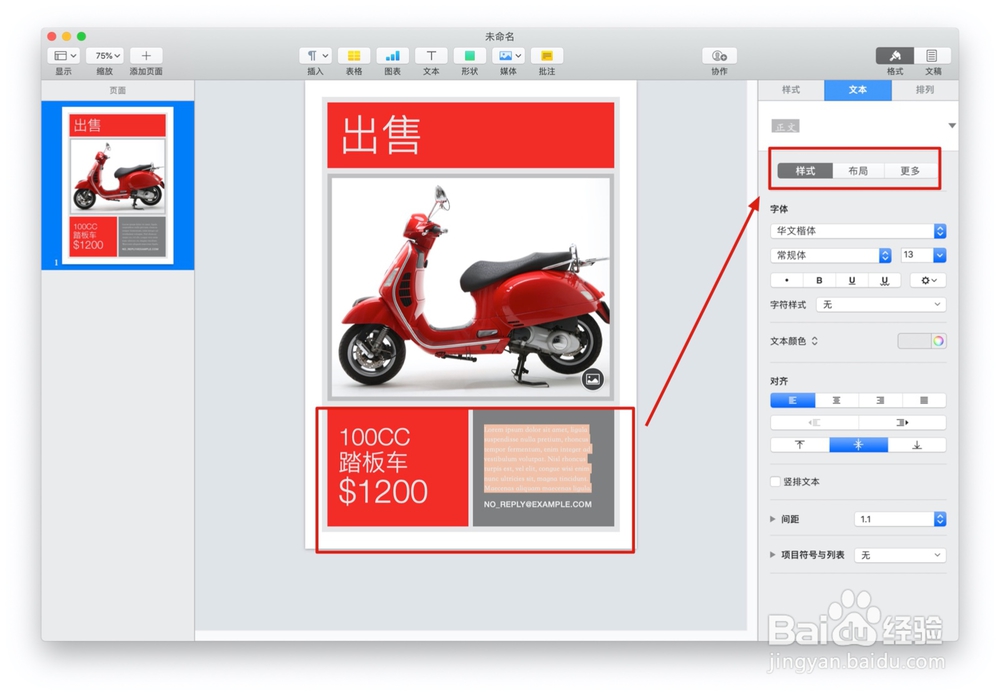The image size is (1000, 696).
Task: Insert a chart with the 图表 icon
Action: (392, 56)
